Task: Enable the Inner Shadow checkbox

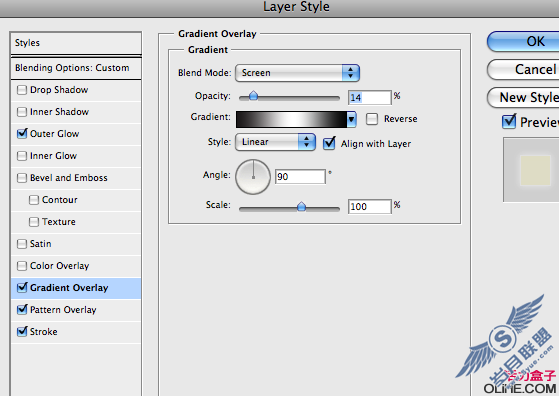Action: click(22, 112)
